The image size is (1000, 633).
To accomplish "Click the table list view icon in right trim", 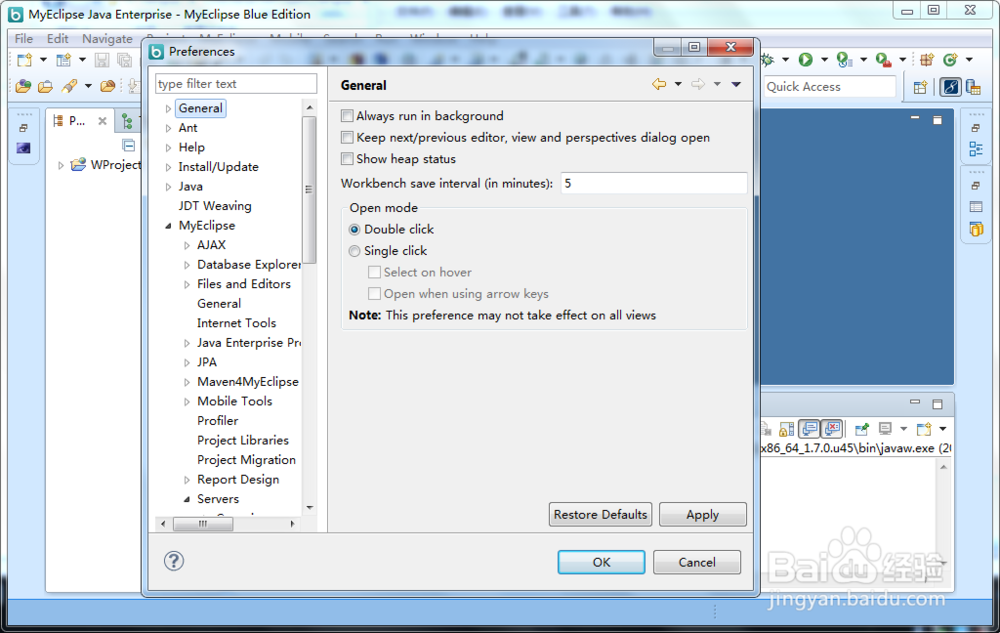I will coord(976,207).
